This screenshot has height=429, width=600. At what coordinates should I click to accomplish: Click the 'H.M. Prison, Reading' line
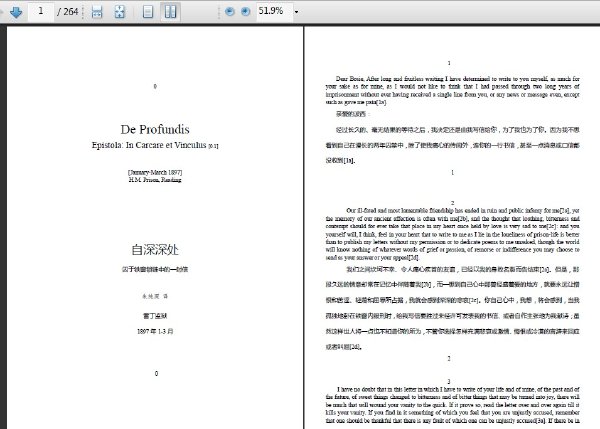[x=155, y=179]
